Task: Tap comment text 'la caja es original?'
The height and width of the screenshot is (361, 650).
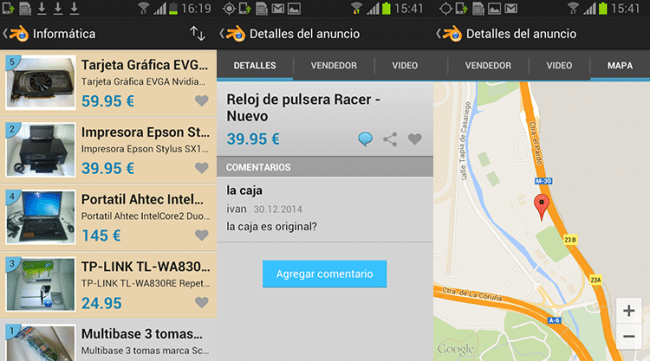Action: click(x=272, y=227)
